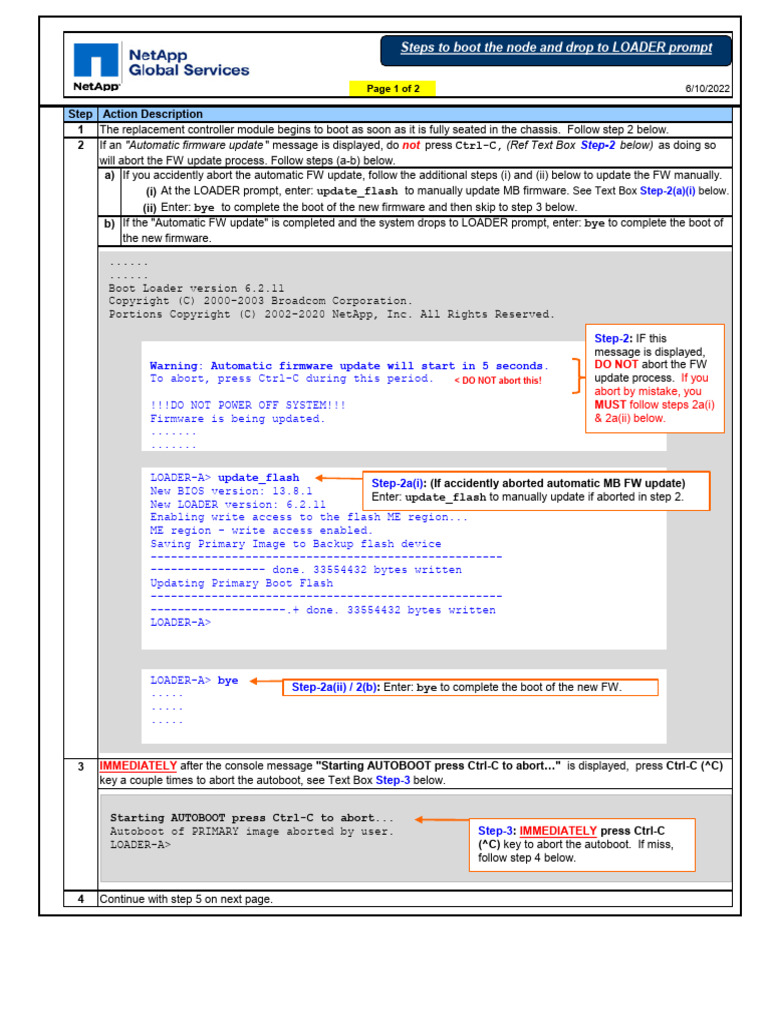
Task: Click 'Saving Primary Image to Backup flash device'
Action: 296,543
